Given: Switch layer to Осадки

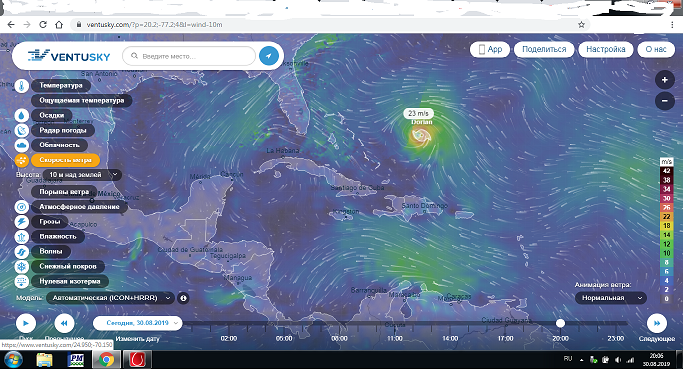Looking at the screenshot, I should [52, 115].
